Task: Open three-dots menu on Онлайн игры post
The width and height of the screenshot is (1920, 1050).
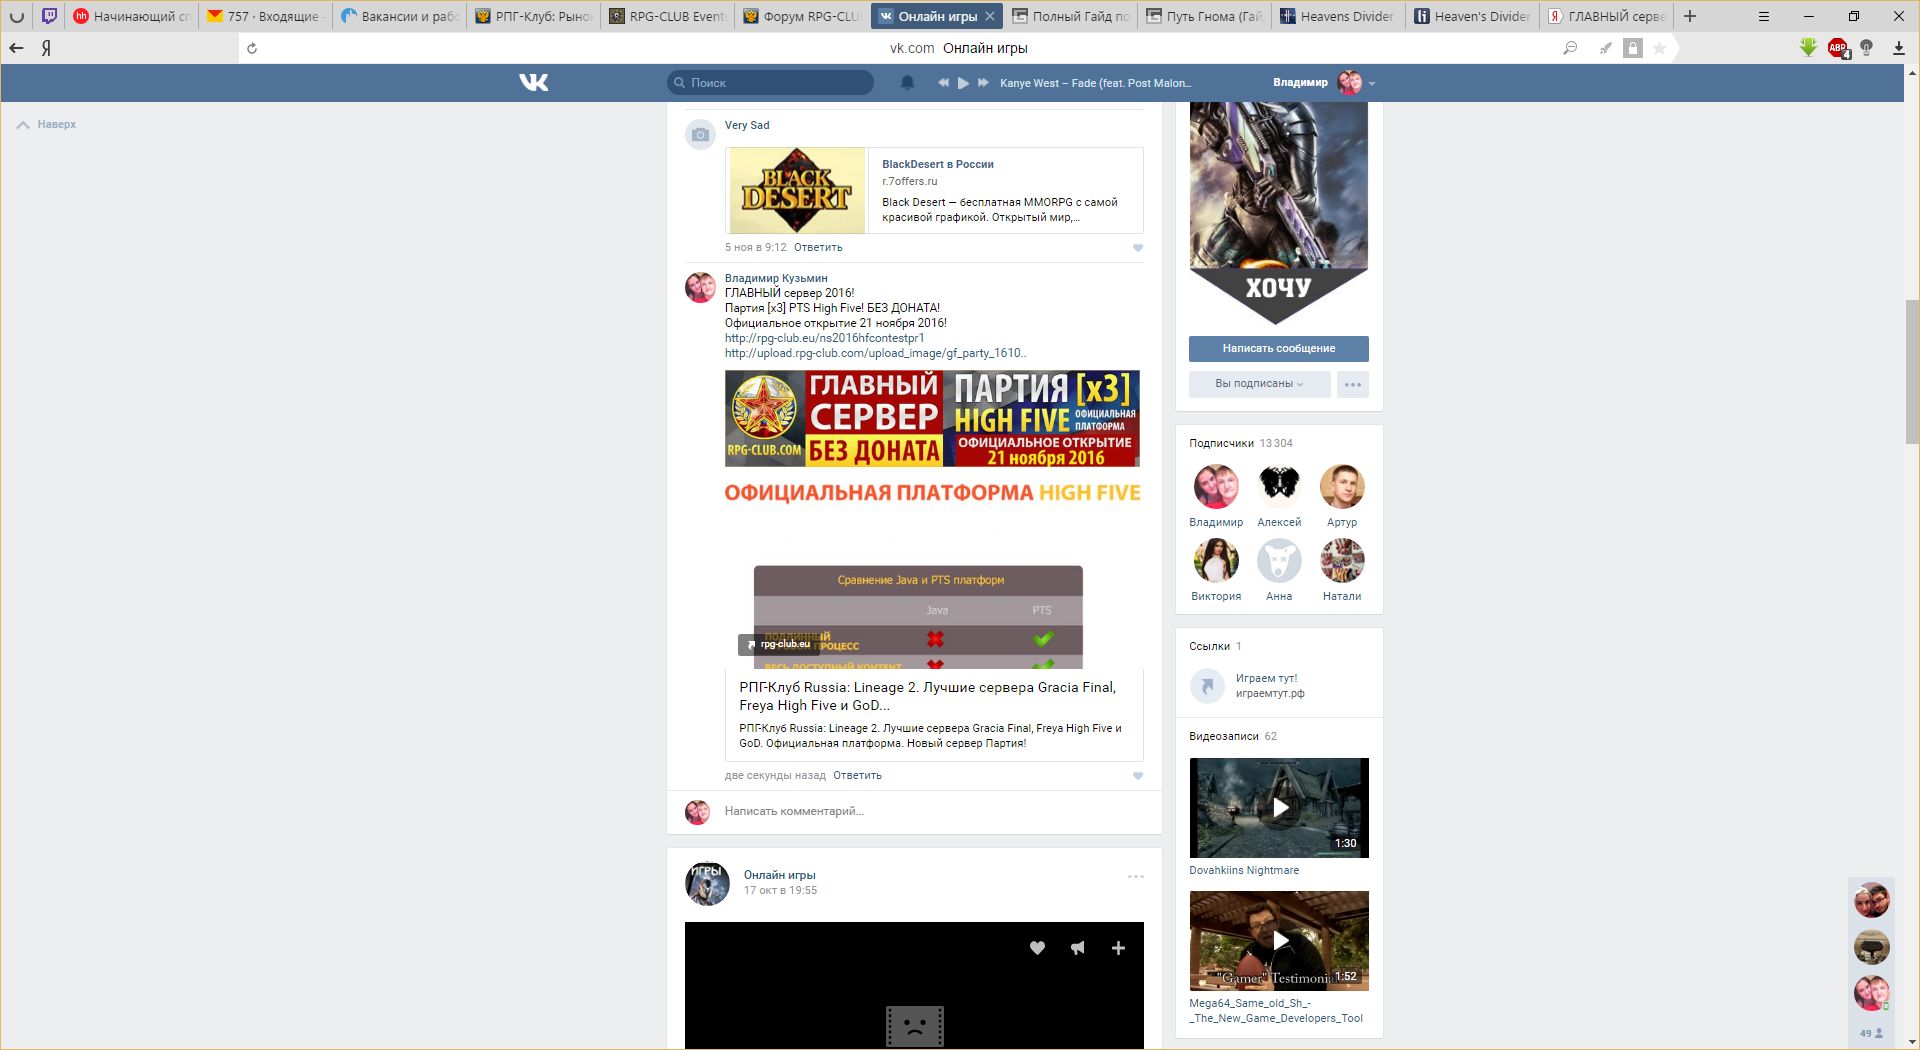Action: point(1135,877)
